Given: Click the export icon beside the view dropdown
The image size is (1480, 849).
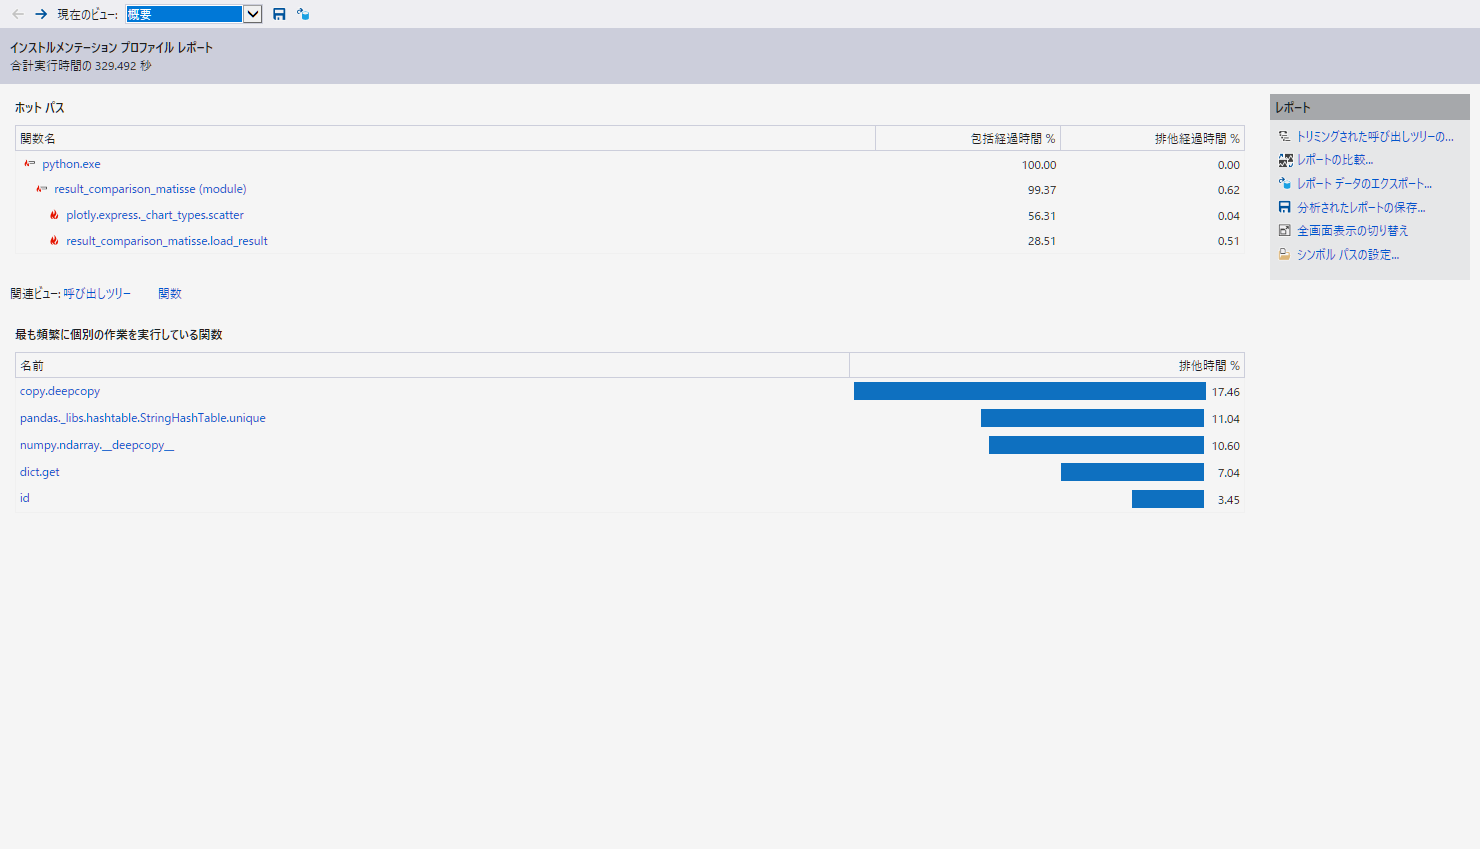Looking at the screenshot, I should point(303,14).
